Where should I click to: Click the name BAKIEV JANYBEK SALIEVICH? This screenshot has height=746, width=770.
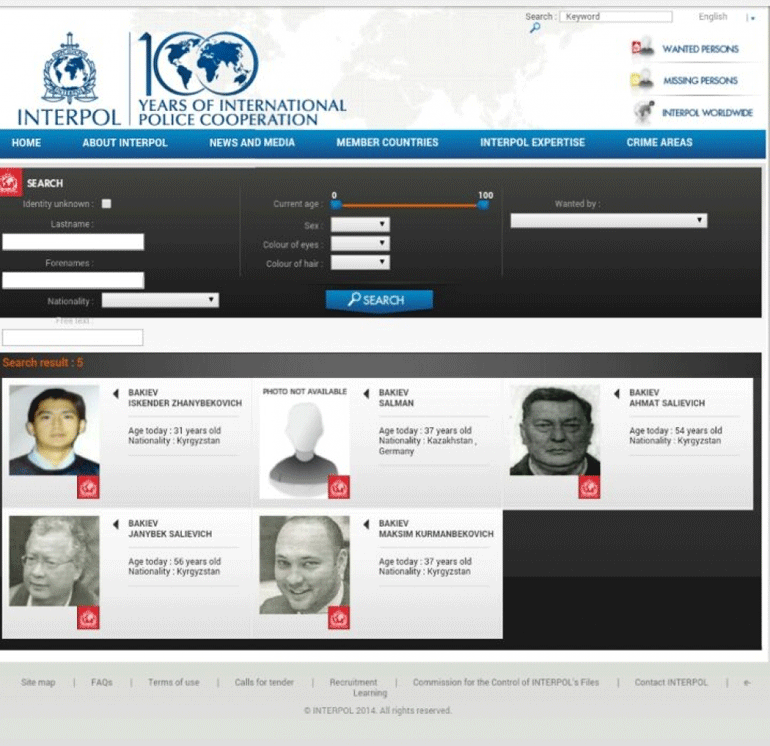click(x=170, y=528)
